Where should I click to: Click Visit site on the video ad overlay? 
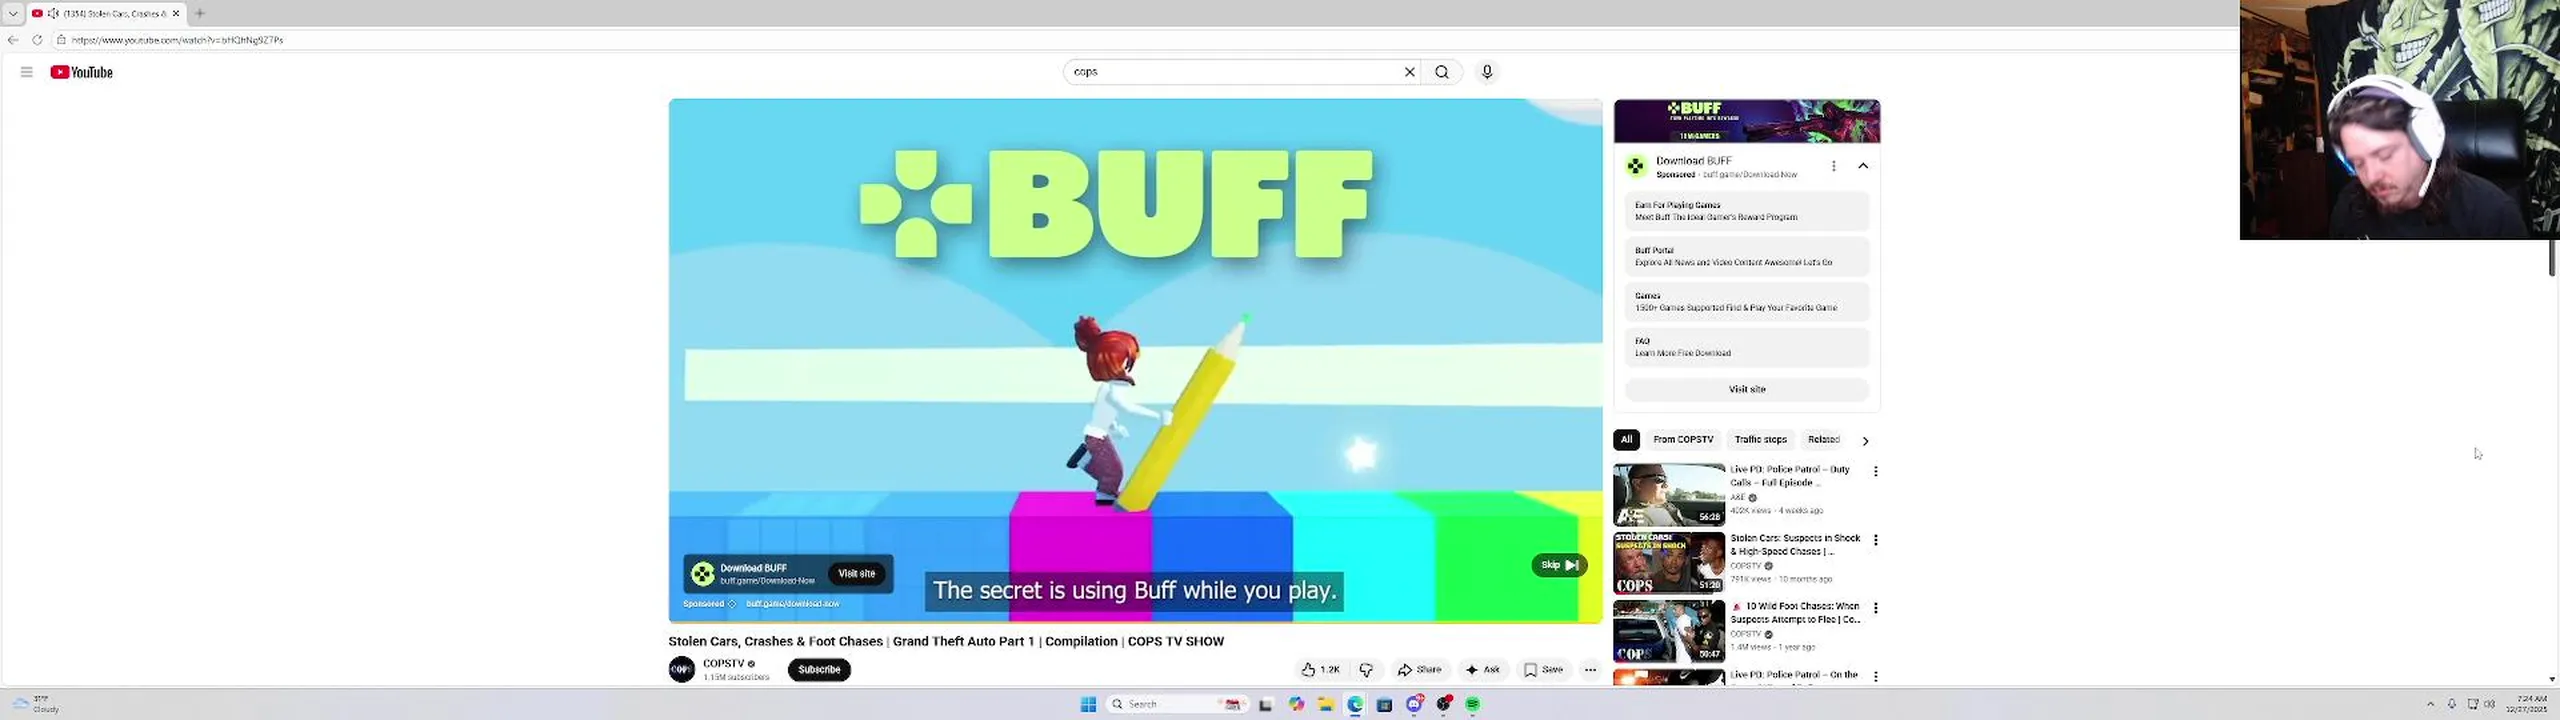tap(856, 573)
